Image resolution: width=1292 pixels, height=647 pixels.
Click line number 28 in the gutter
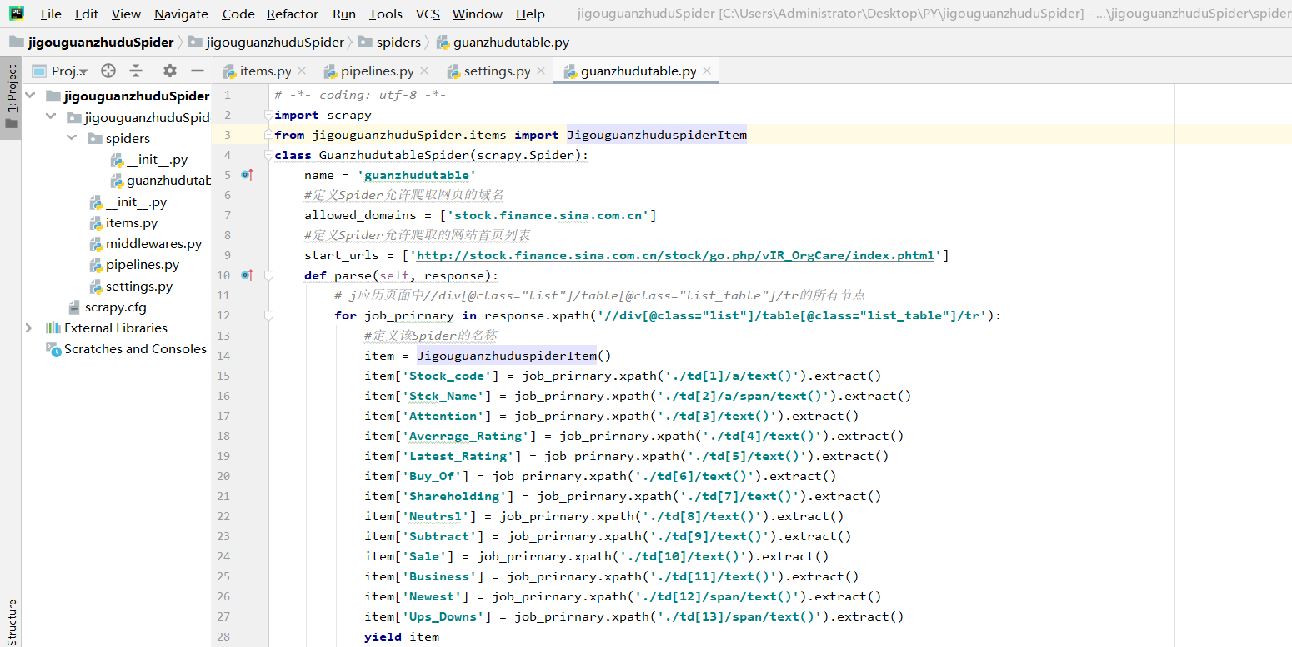[x=222, y=637]
